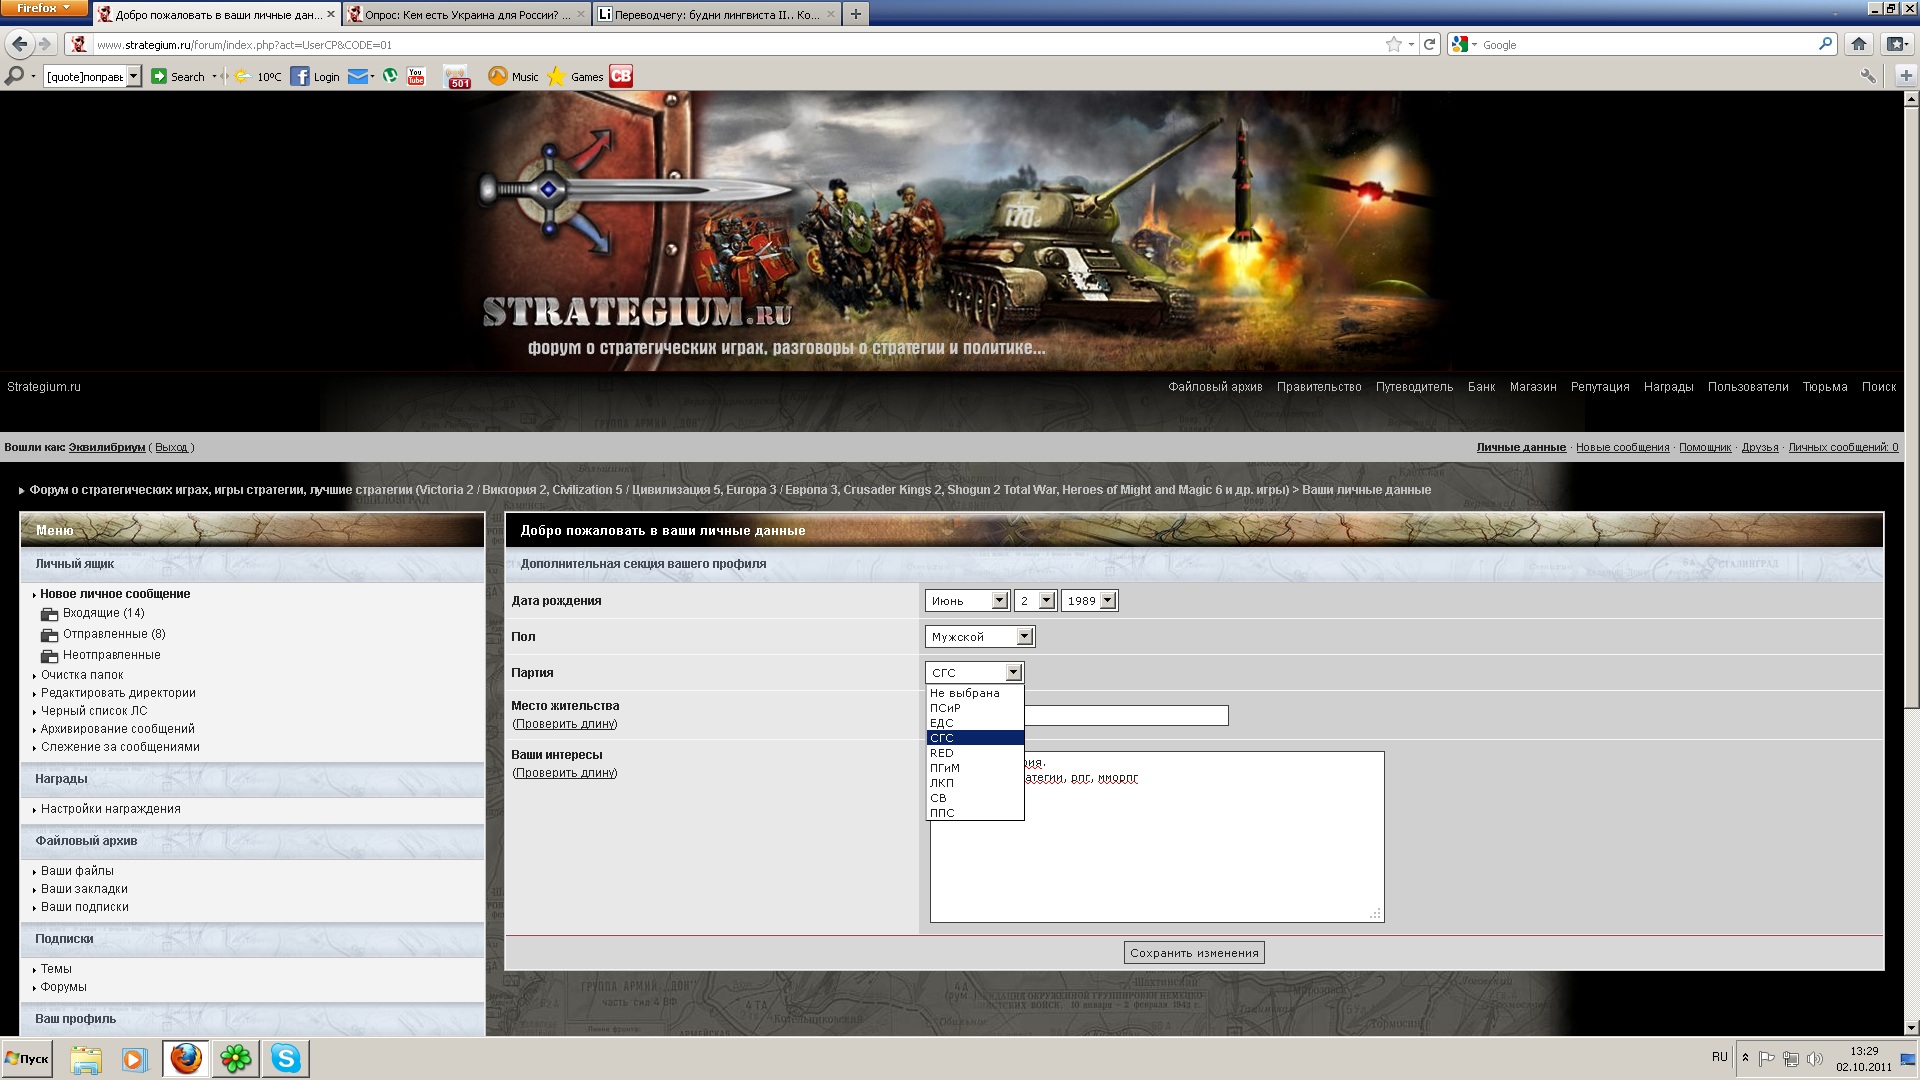
Task: Expand the Firefox menu button
Action: [44, 8]
